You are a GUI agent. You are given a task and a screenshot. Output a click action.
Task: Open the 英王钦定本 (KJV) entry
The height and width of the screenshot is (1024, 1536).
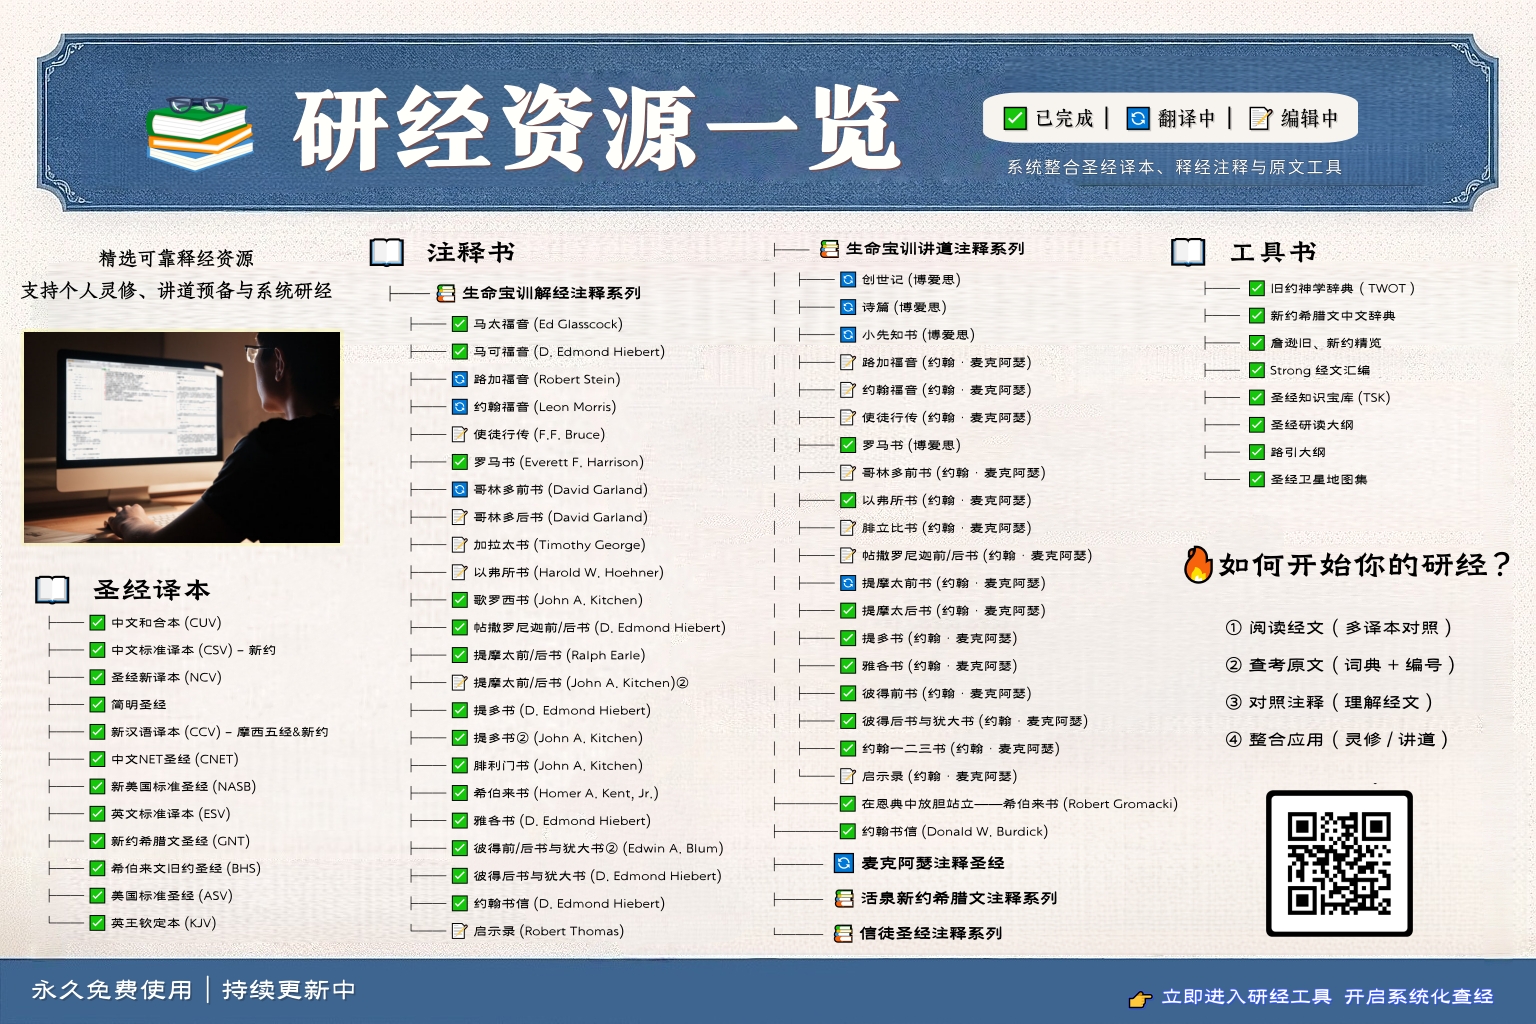pyautogui.click(x=163, y=923)
